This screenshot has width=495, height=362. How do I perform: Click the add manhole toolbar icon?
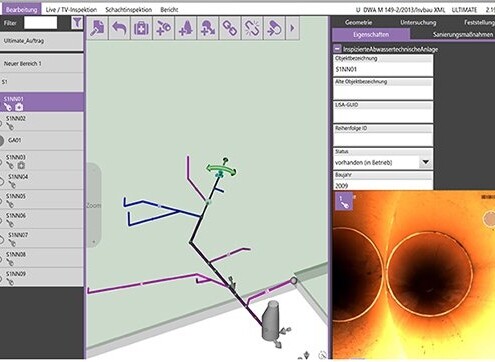point(186,28)
